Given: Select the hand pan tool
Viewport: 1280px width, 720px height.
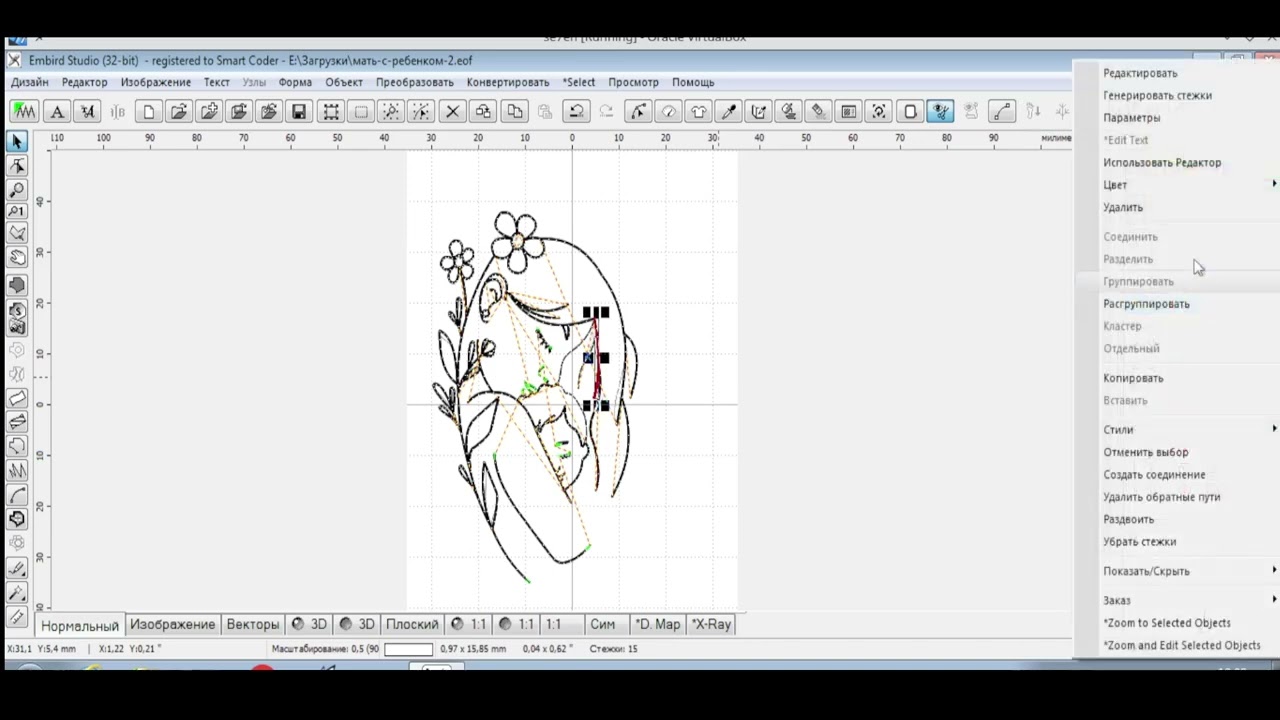Looking at the screenshot, I should tap(17, 258).
